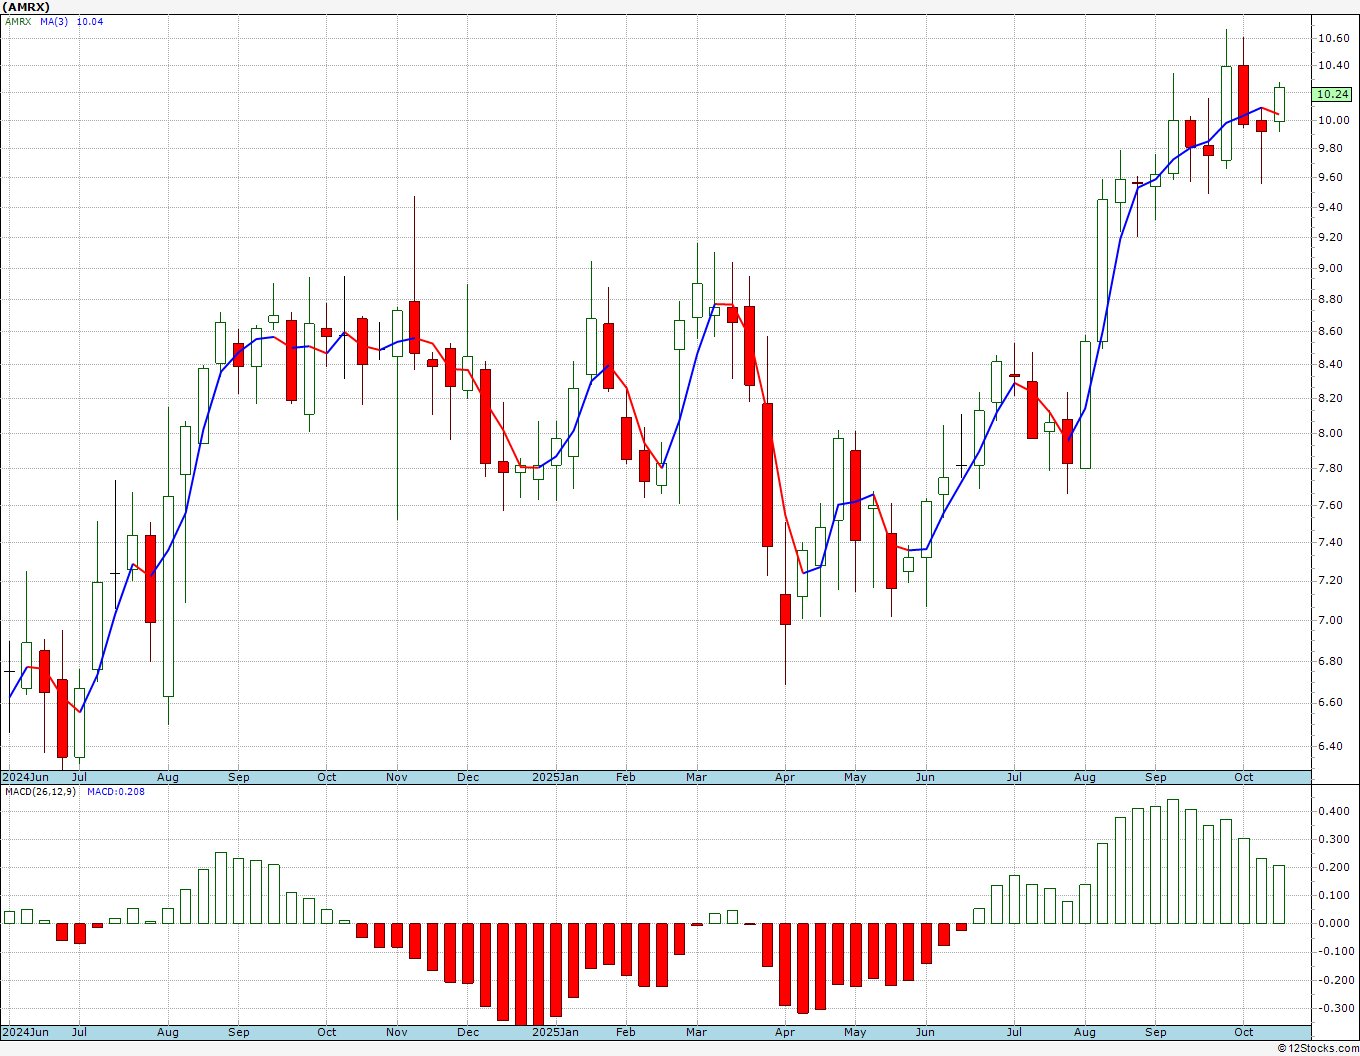Click the 7.20 price axis label
This screenshot has height=1056, width=1360.
(x=1332, y=580)
